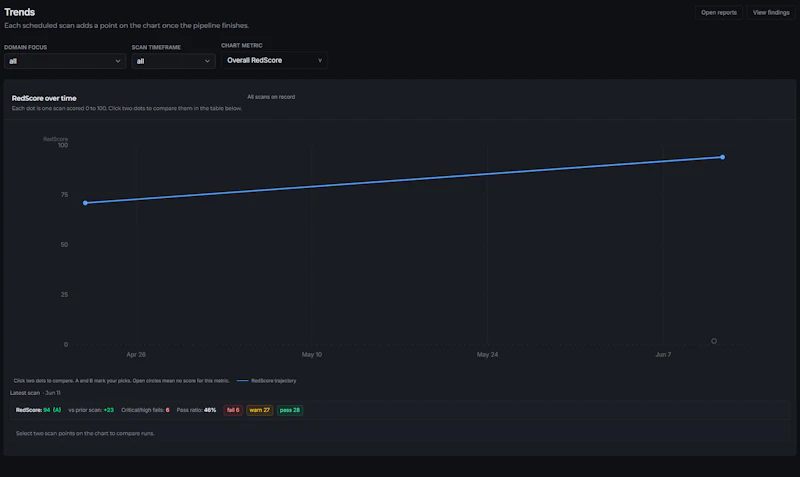Click the Trends heading
Image resolution: width=800 pixels, height=477 pixels.
point(19,12)
